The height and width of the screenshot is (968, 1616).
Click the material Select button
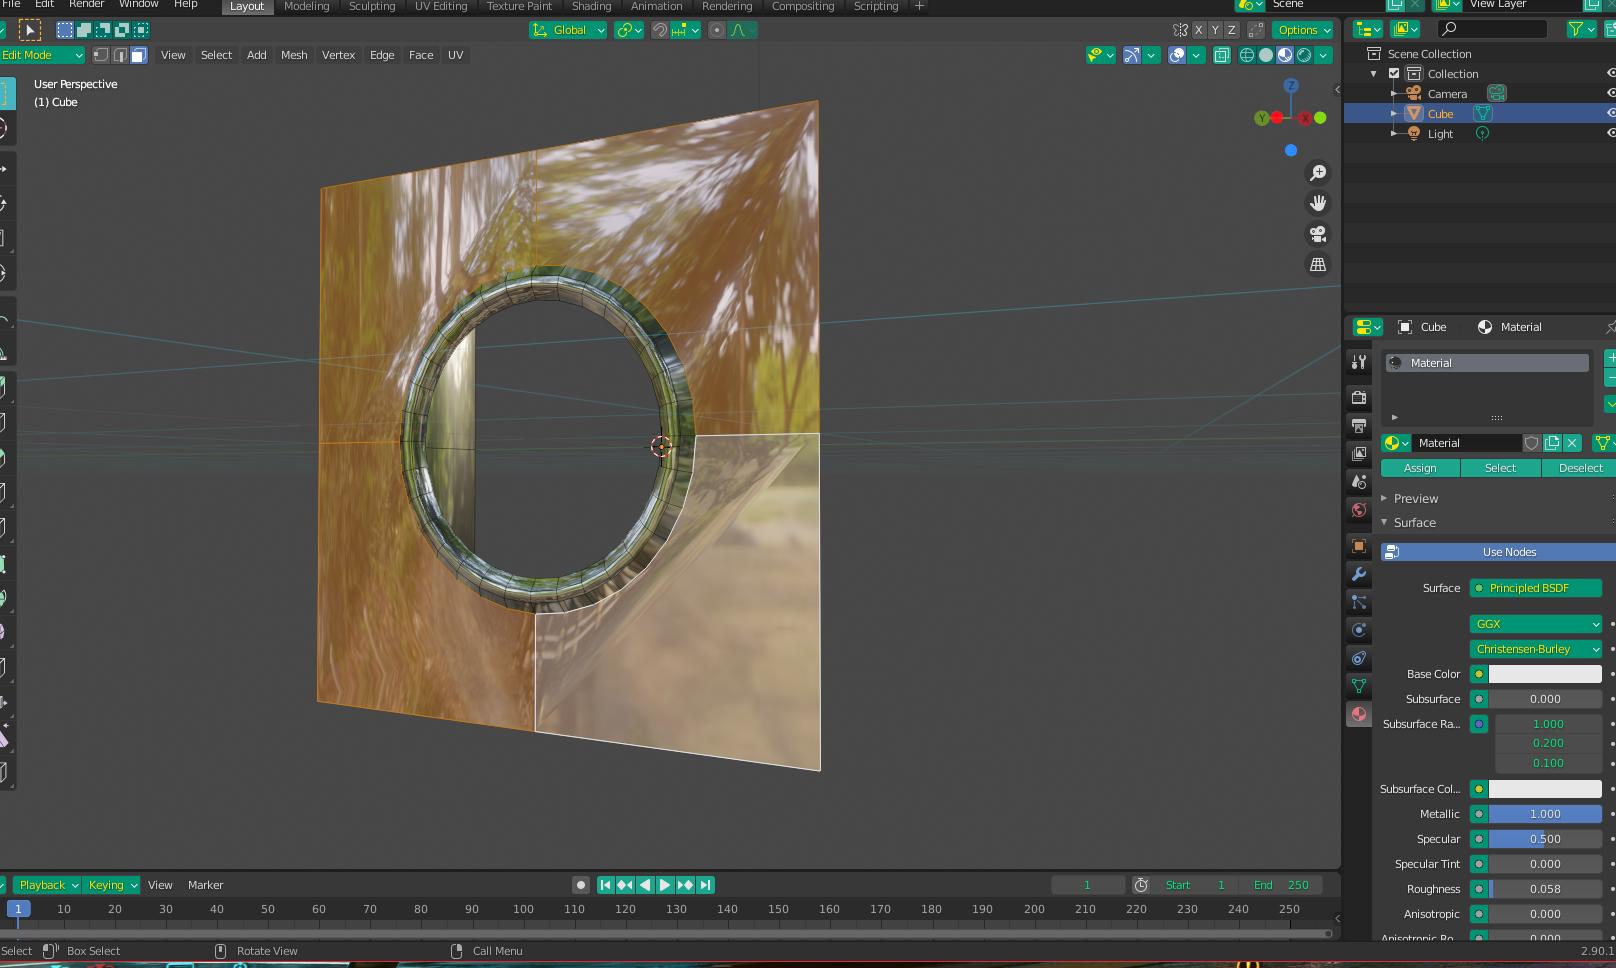1500,468
